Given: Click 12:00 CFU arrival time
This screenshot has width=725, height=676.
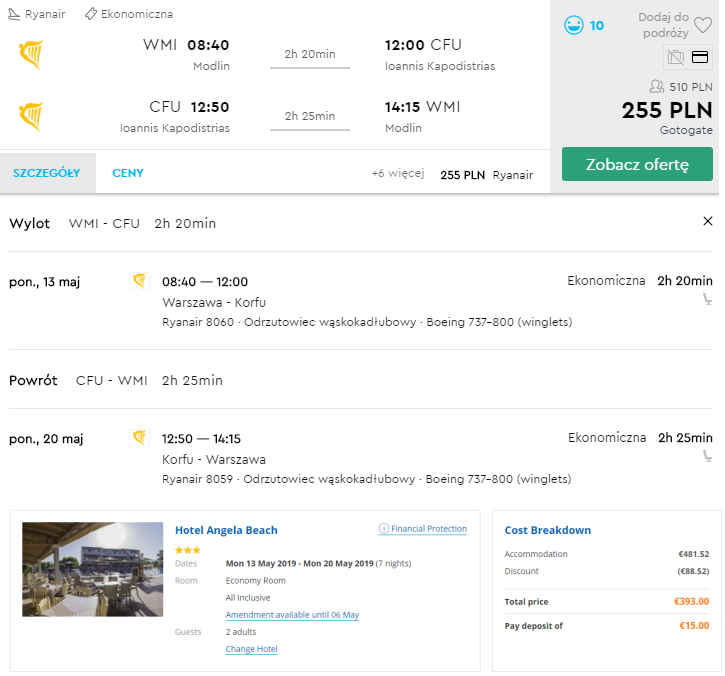Looking at the screenshot, I should pos(423,45).
